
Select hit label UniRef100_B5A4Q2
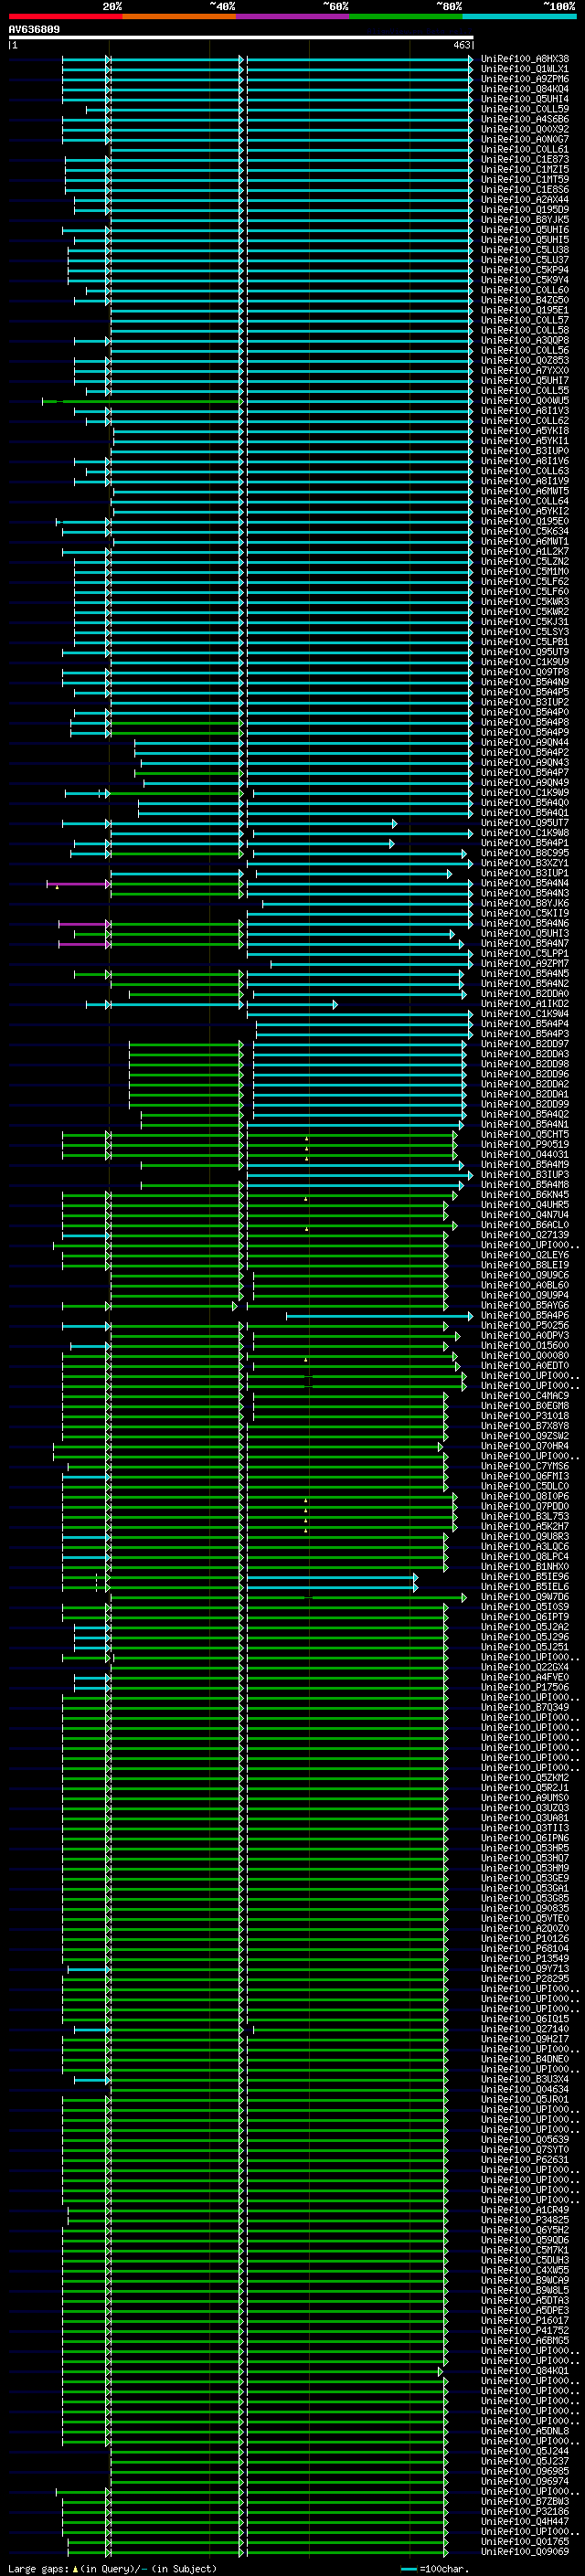525,1114
